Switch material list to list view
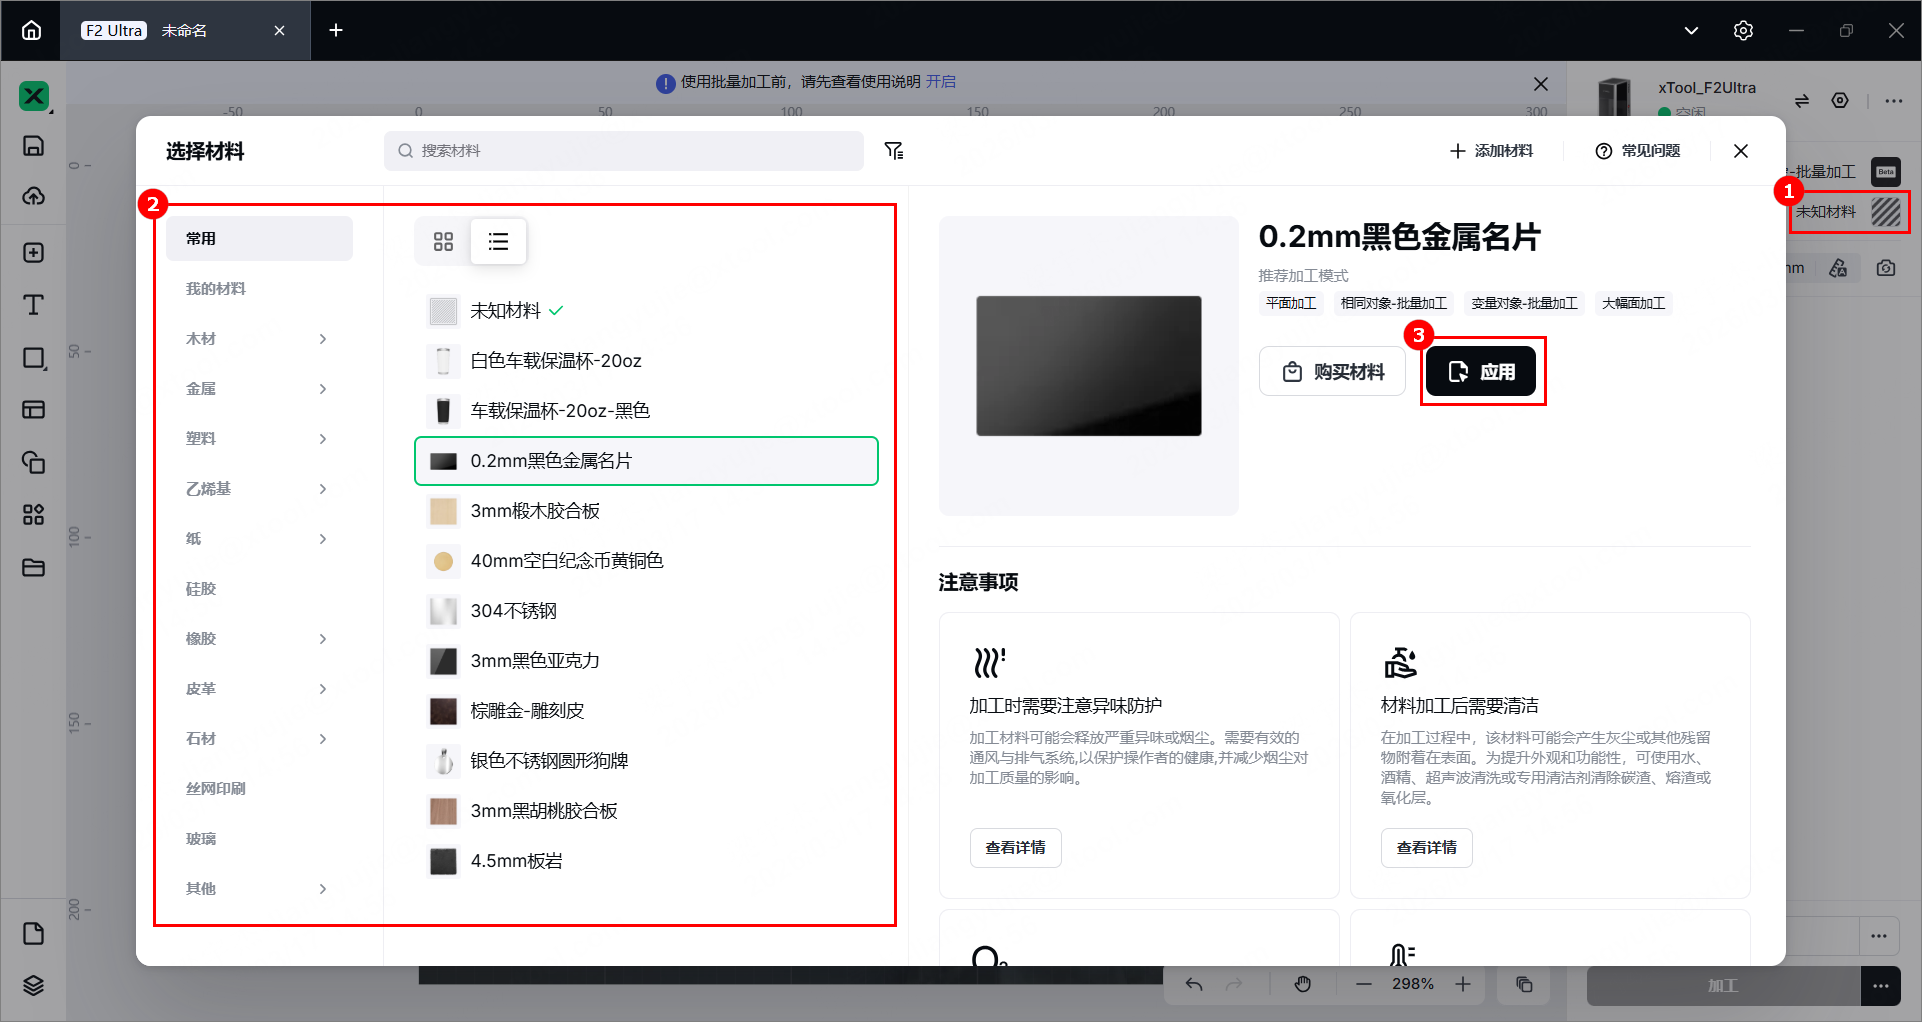Screen dimensions: 1922x1022 [498, 241]
